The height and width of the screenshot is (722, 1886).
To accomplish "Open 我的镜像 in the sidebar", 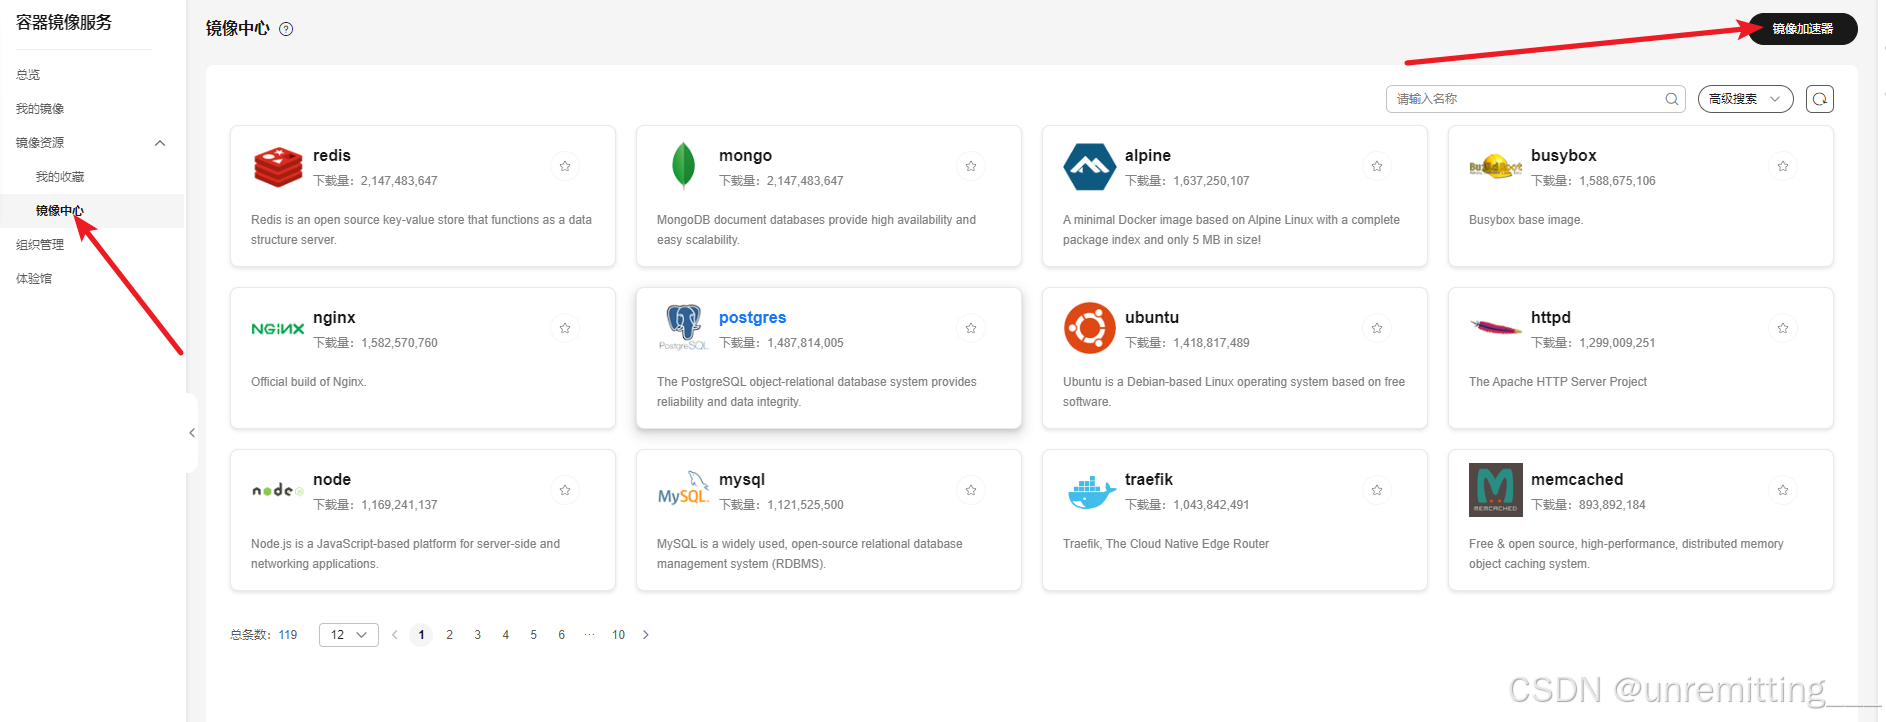I will coord(40,109).
